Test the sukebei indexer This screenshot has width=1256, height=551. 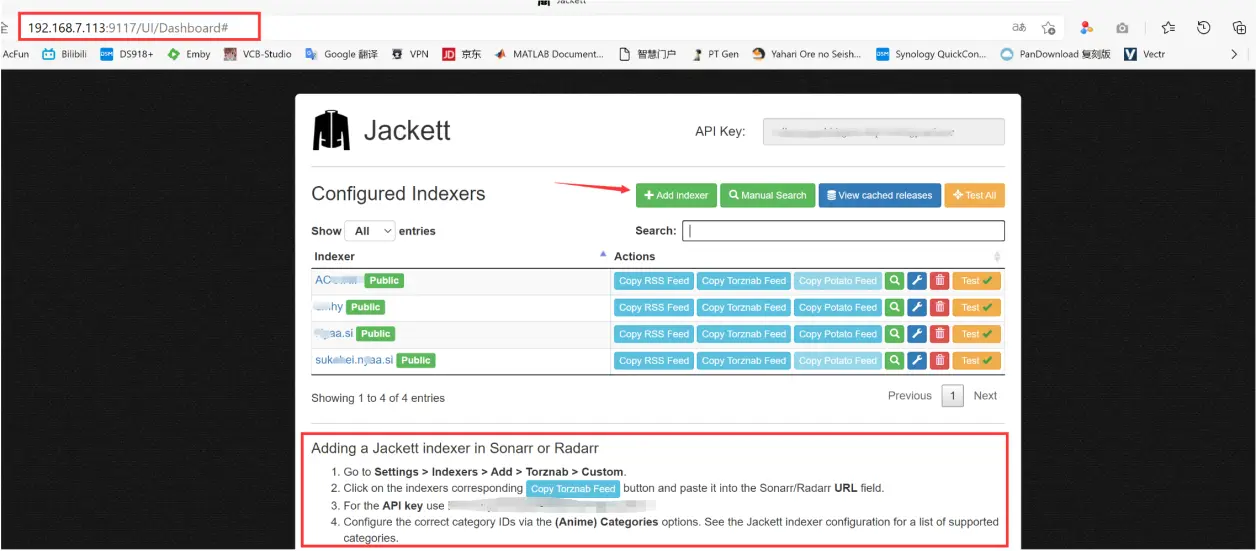[x=977, y=360]
